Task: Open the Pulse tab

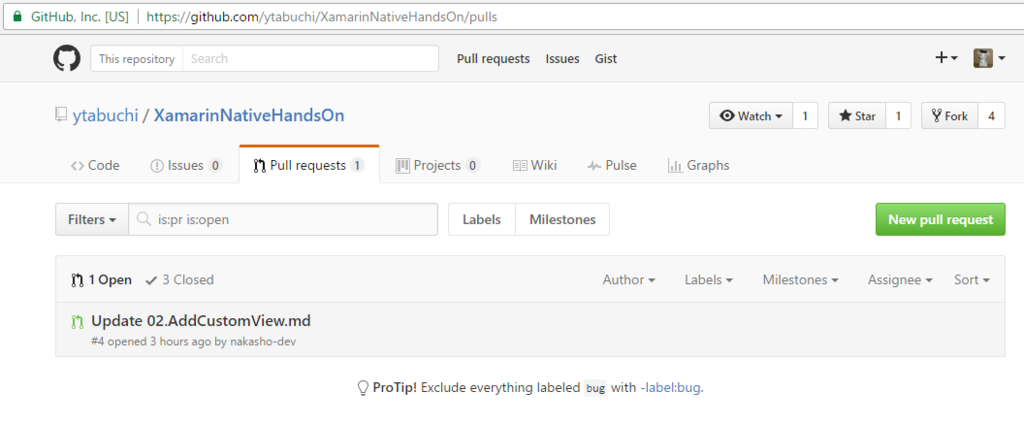Action: (x=612, y=165)
